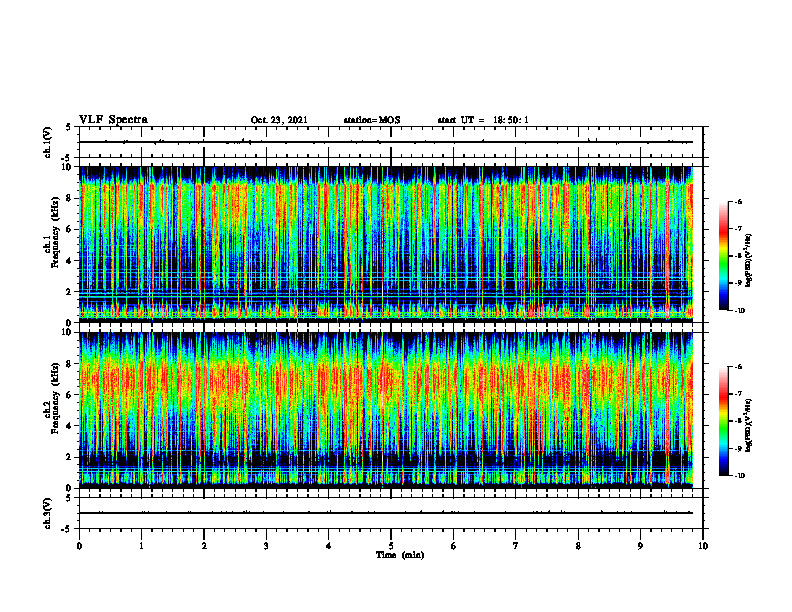This screenshot has width=792, height=612.
Task: Click the "ch.1(V)" axis label
Action: (x=48, y=142)
